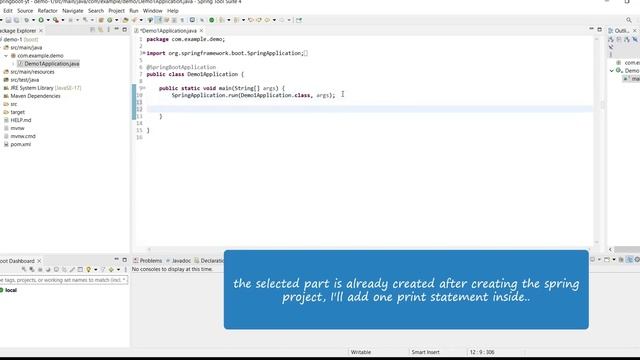Open the Search menu
The image size is (640, 360).
click(x=96, y=11)
